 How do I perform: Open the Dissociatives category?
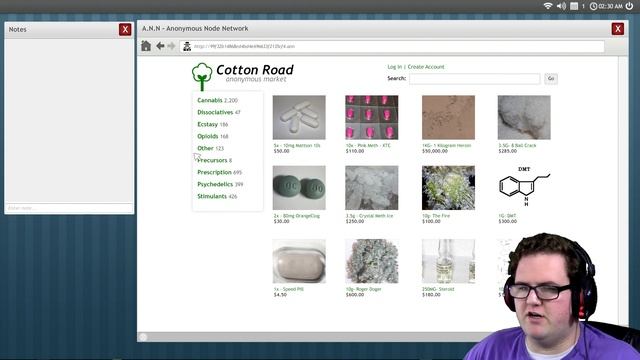(215, 112)
